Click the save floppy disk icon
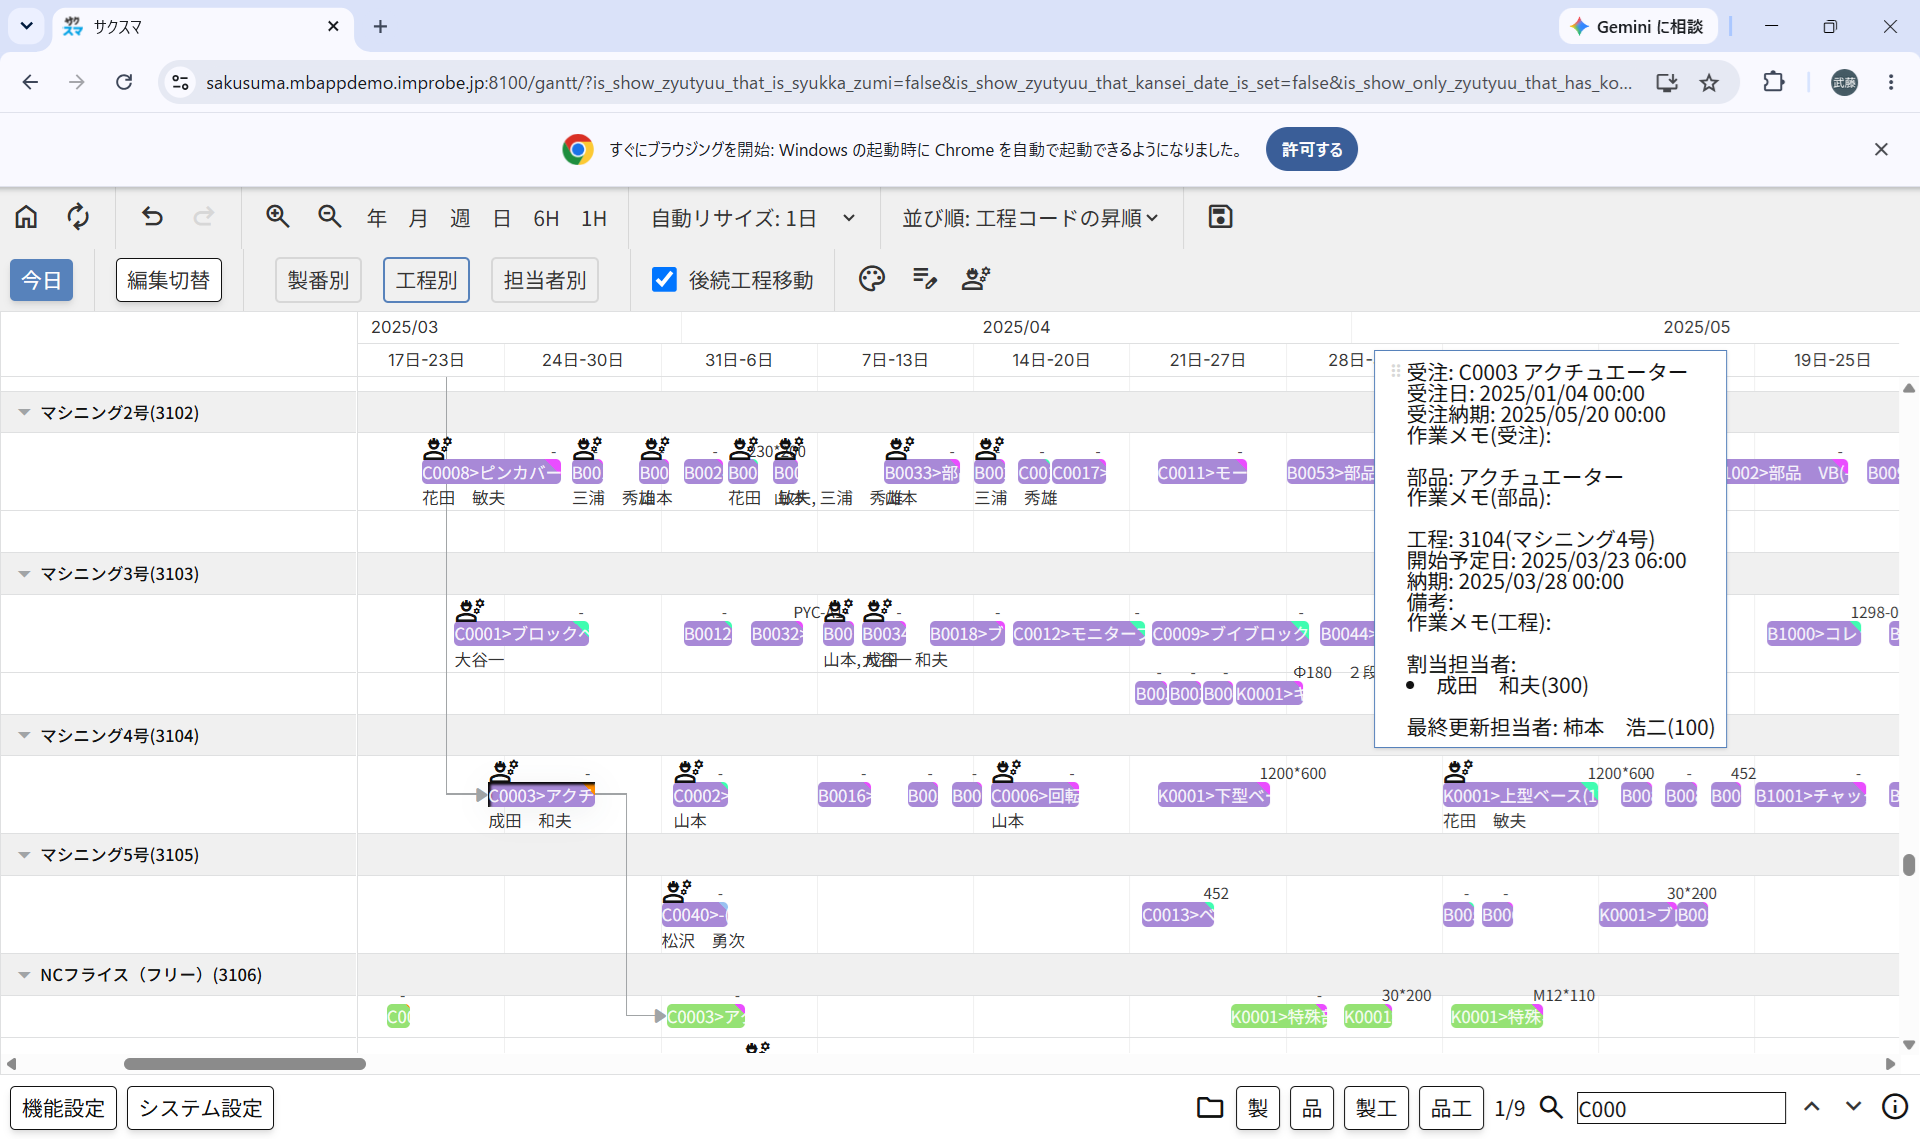This screenshot has width=1920, height=1139. pyautogui.click(x=1220, y=217)
